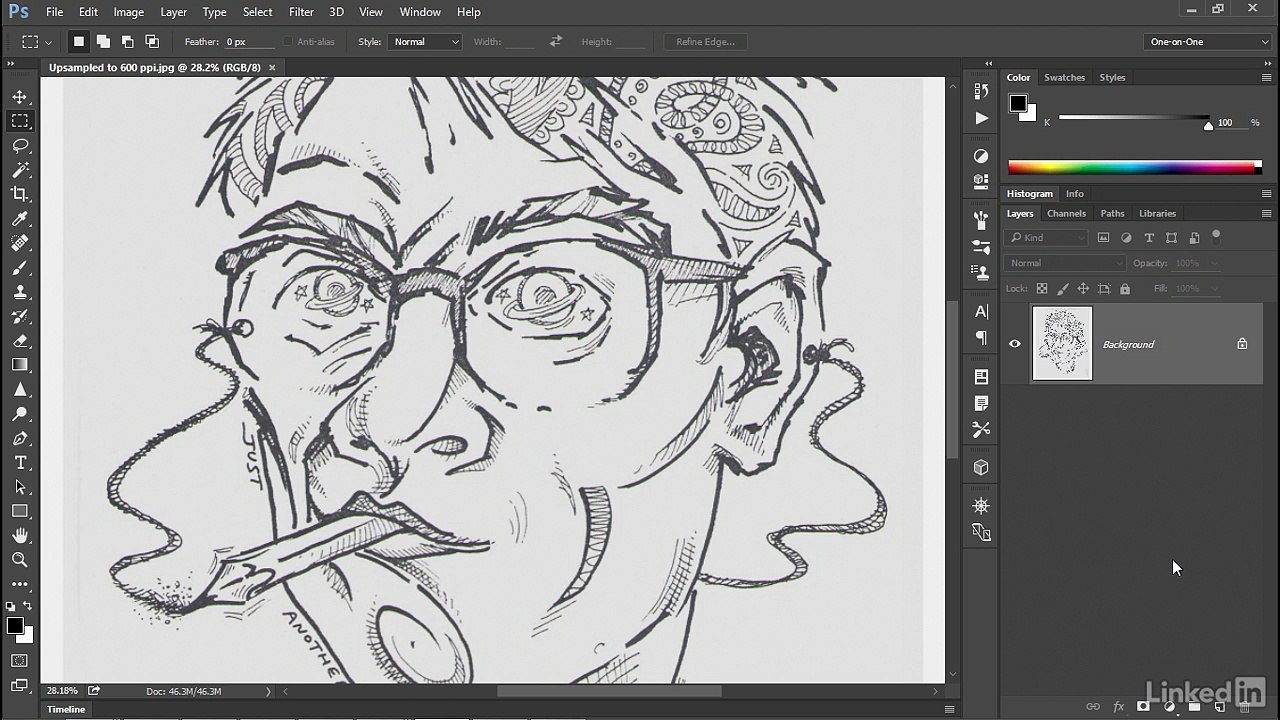1280x720 pixels.
Task: Select the Magic Wand tool
Action: point(20,170)
